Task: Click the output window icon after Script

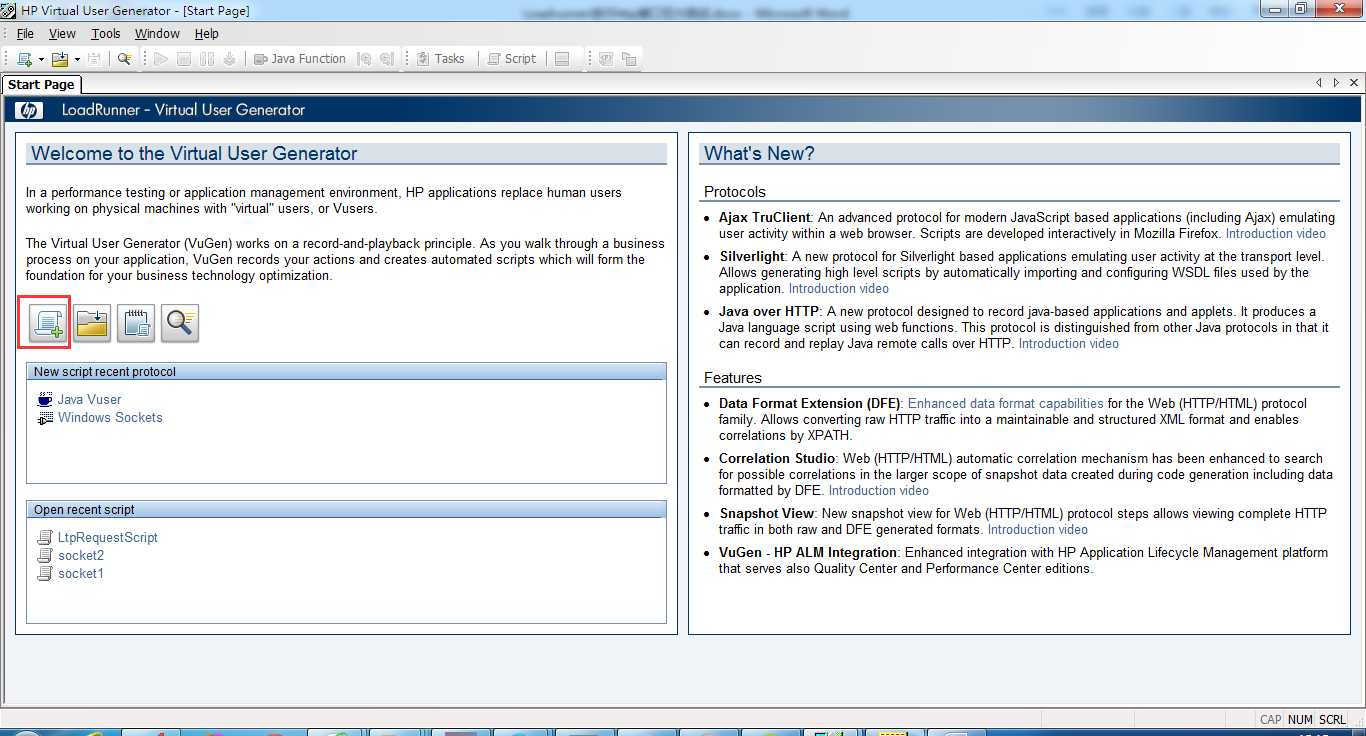Action: (x=562, y=59)
